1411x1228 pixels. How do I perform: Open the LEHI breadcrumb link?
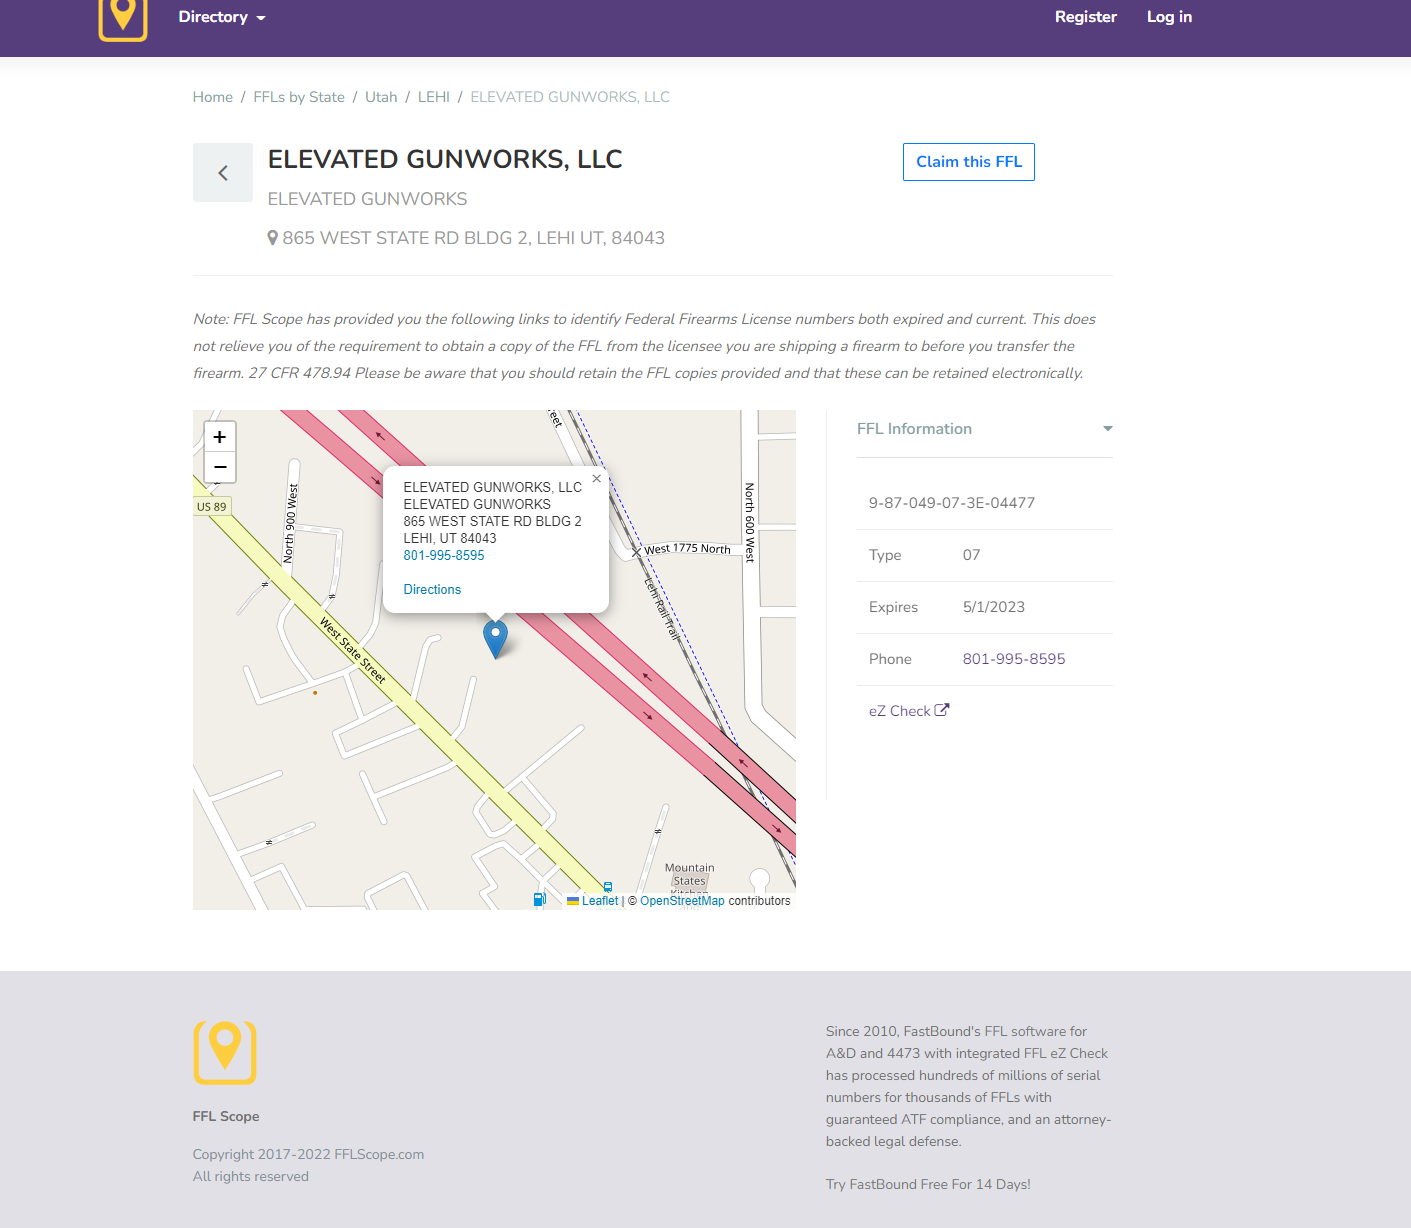tap(434, 97)
